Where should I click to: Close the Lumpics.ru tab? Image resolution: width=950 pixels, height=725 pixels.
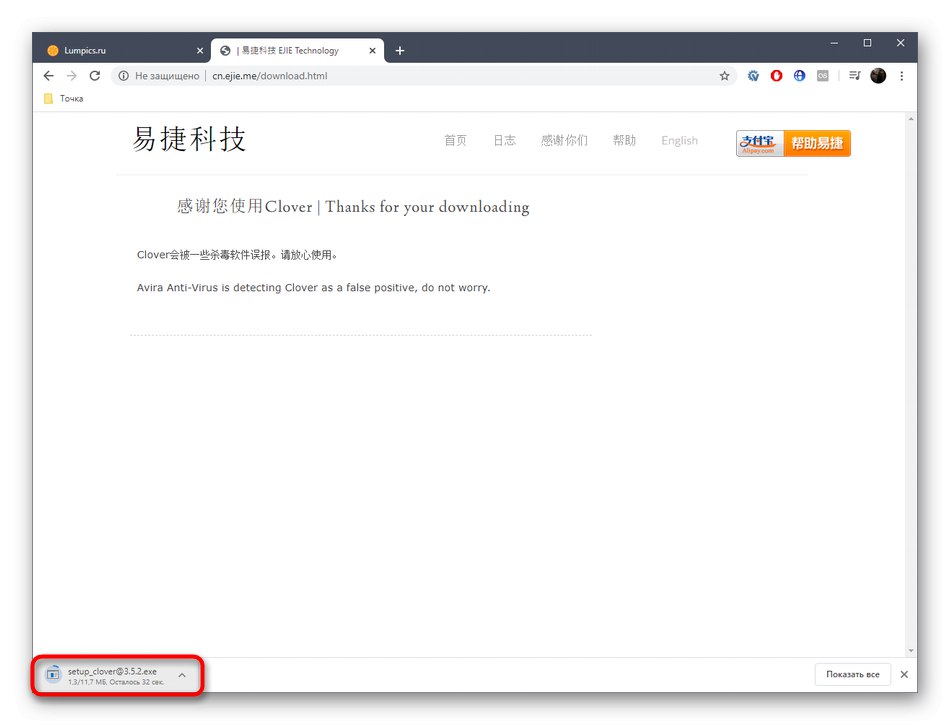click(x=200, y=51)
